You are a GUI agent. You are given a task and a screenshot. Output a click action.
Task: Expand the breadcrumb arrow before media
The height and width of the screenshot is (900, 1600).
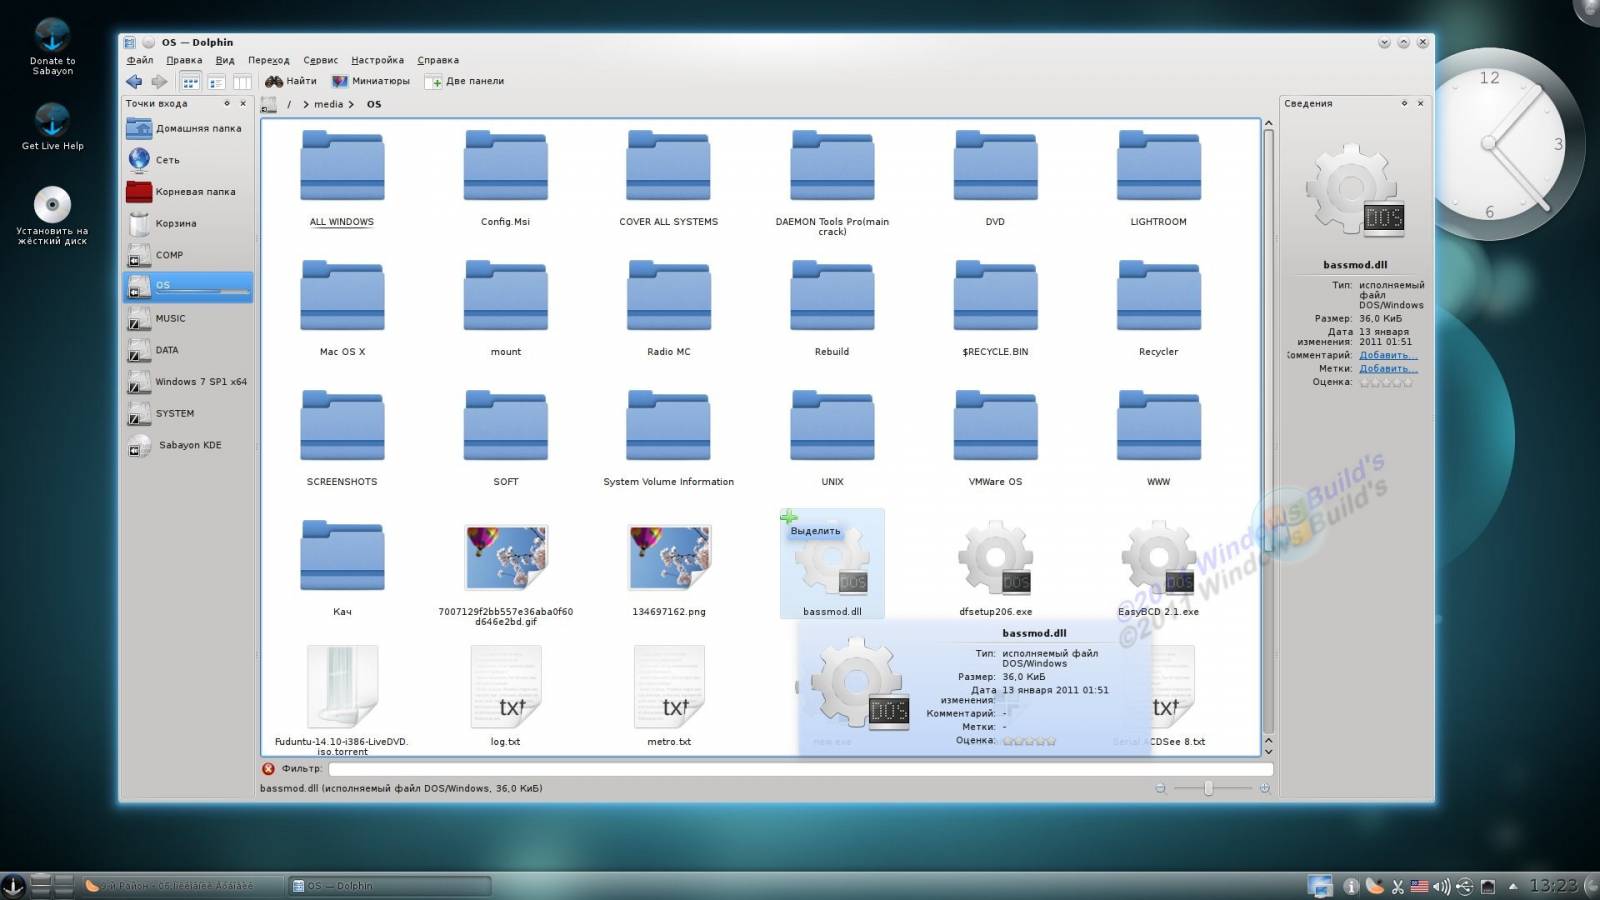coord(306,104)
